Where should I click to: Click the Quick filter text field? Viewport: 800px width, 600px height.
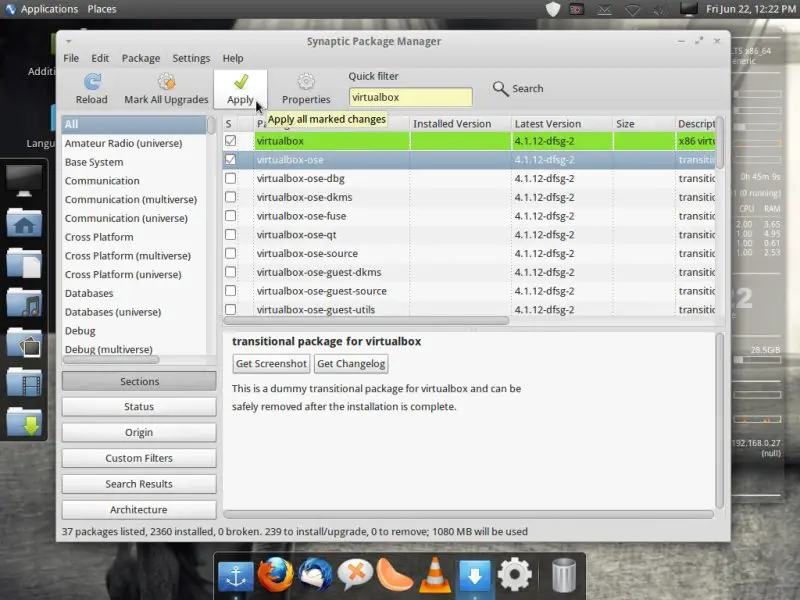pyautogui.click(x=410, y=98)
